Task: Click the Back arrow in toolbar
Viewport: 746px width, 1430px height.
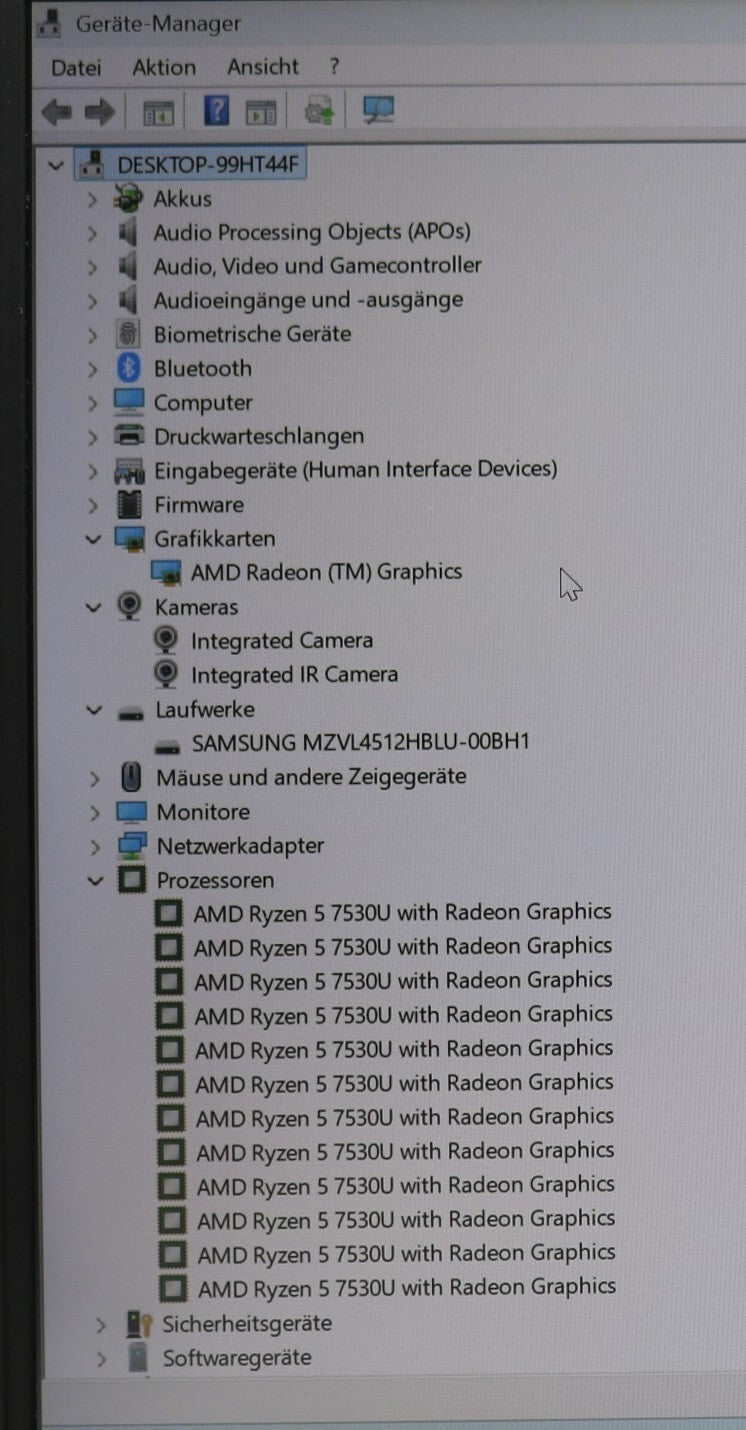Action: (56, 112)
